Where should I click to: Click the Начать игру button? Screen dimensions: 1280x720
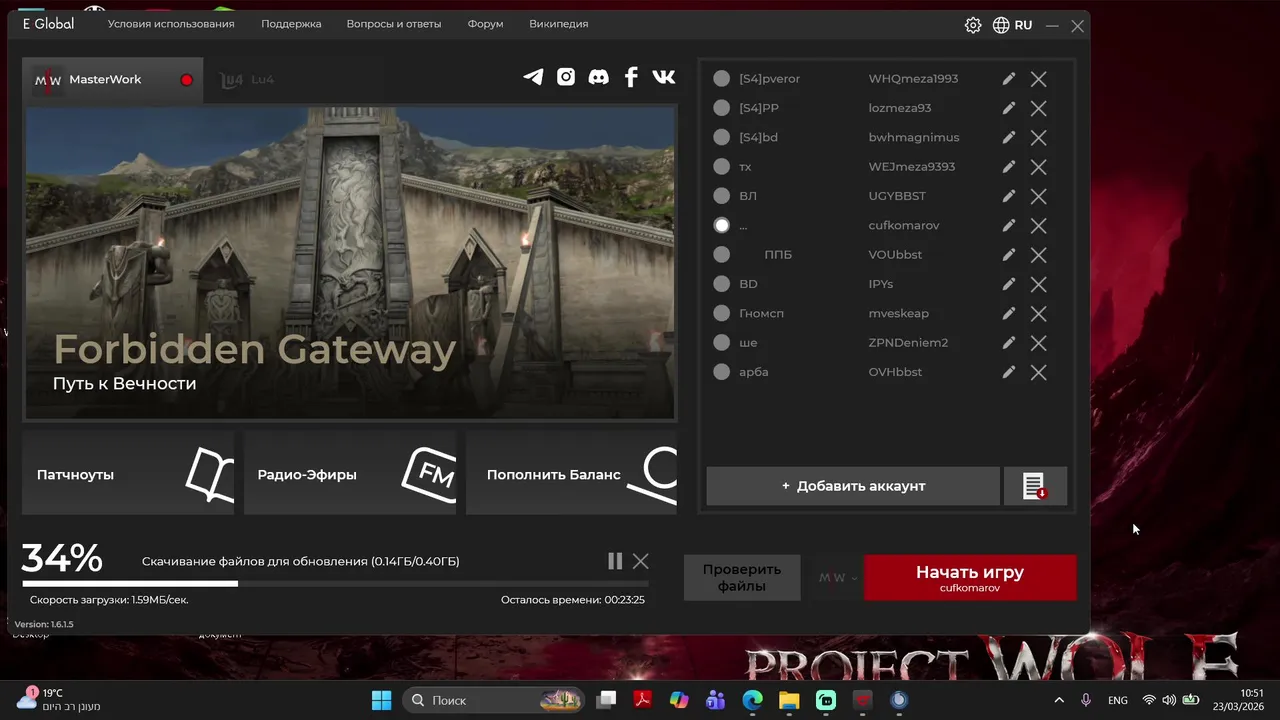[970, 578]
